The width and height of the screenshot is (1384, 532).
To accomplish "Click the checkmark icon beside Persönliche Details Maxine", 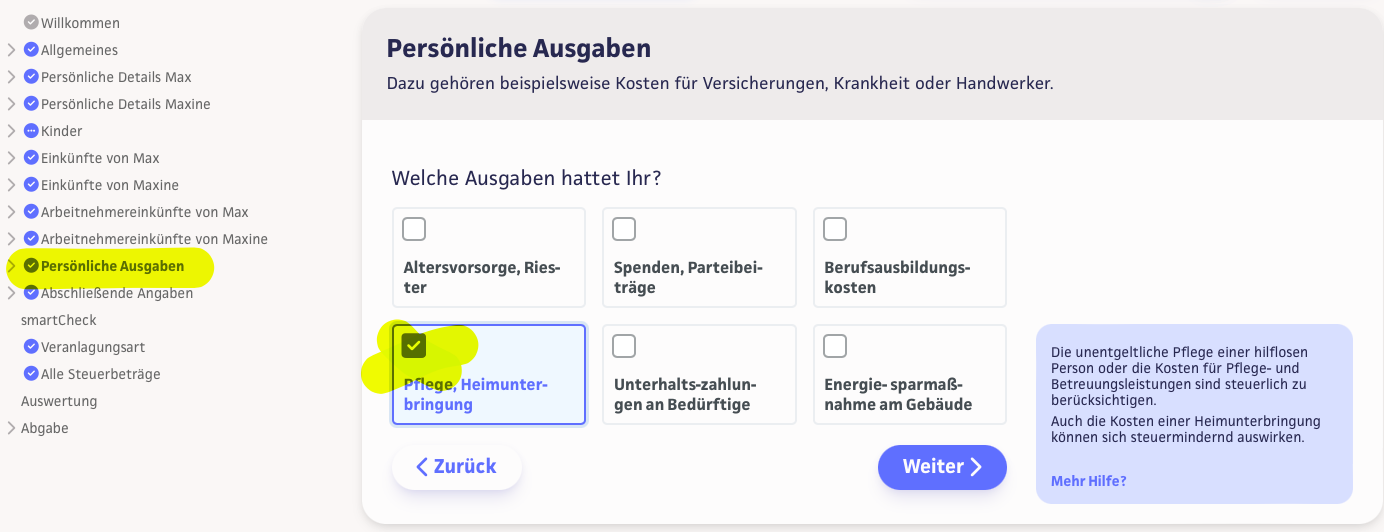I will (x=31, y=104).
